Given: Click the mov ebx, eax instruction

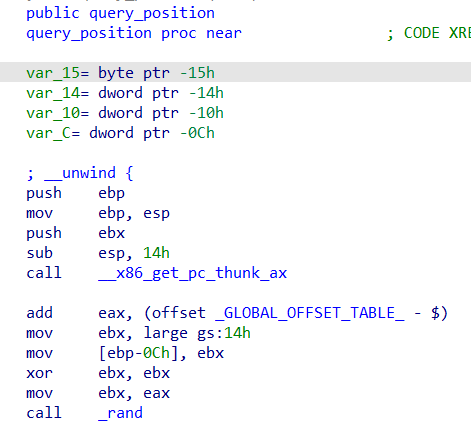Looking at the screenshot, I should pyautogui.click(x=98, y=393).
